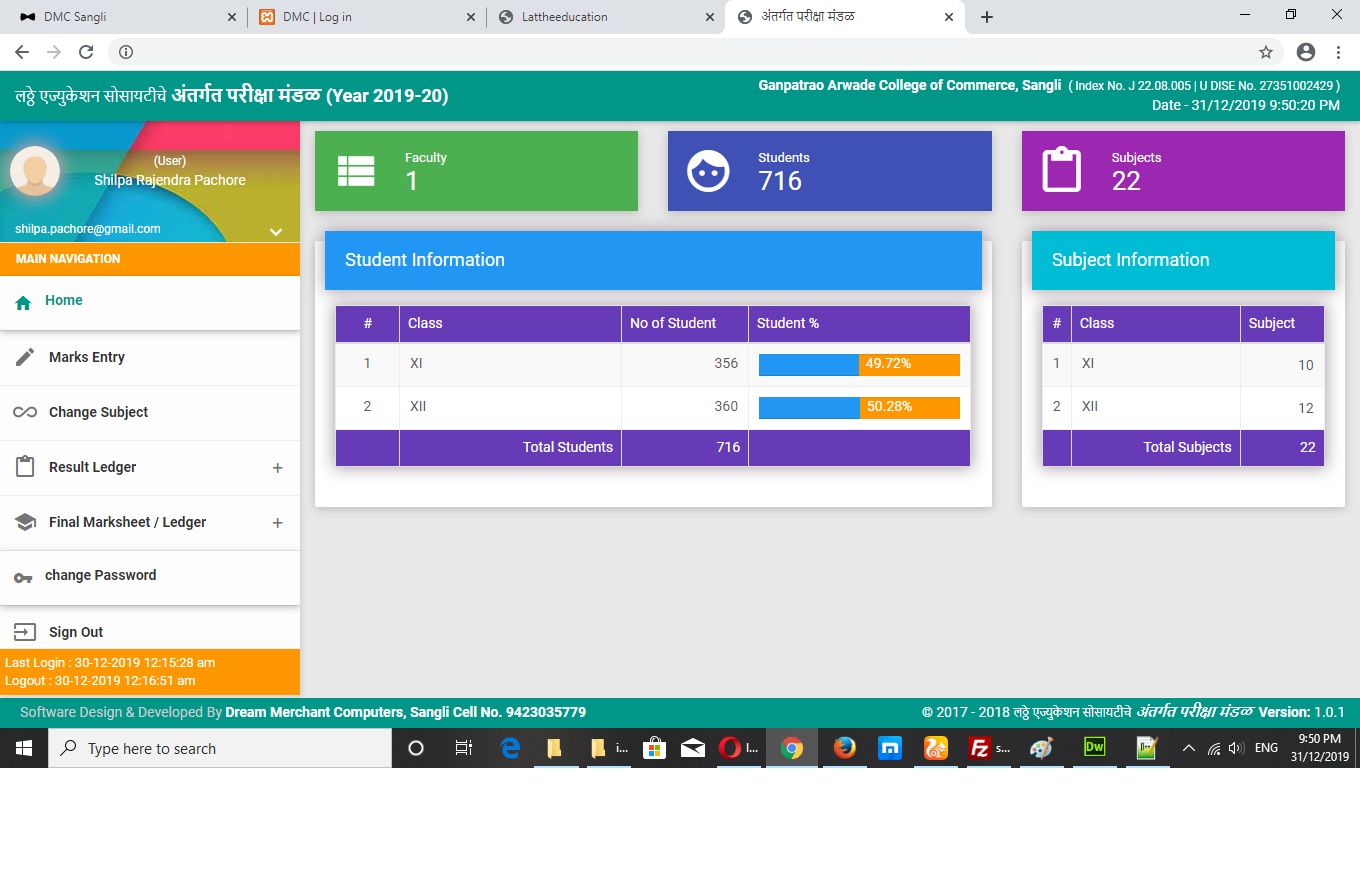Click the Sign Out arrow icon
Viewport: 1360px width, 875px height.
click(x=25, y=632)
